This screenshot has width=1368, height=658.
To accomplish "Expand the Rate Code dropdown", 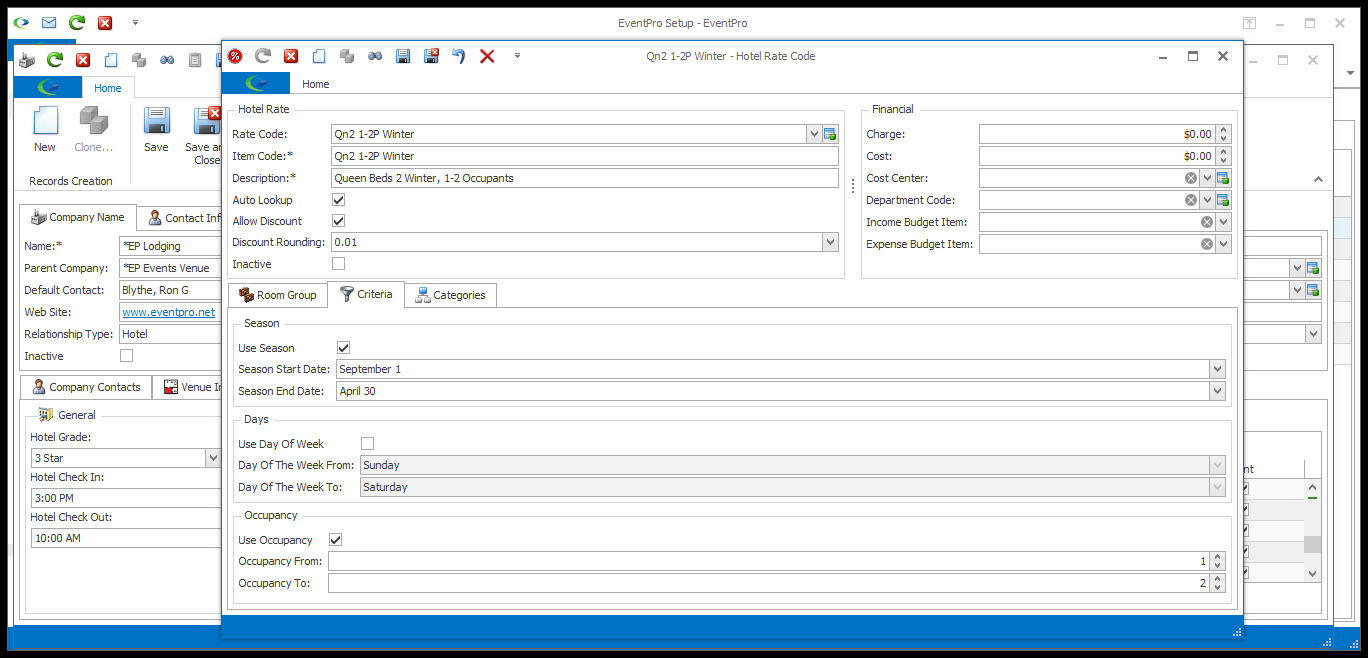I will click(x=814, y=134).
